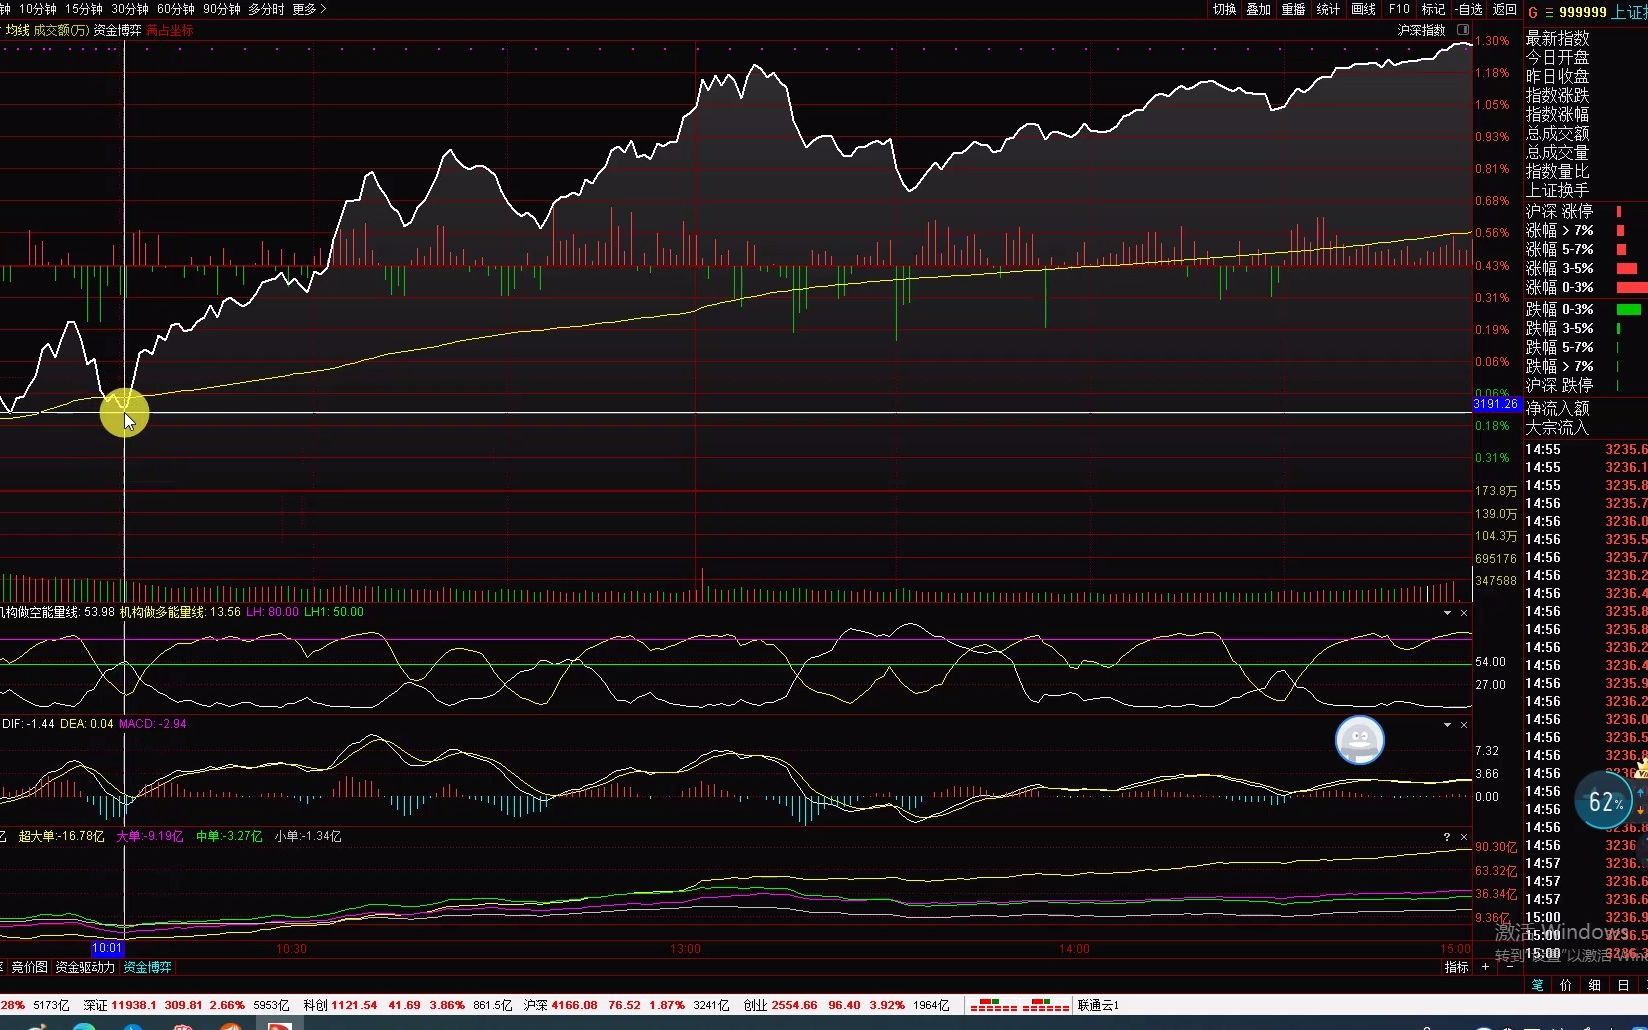The width and height of the screenshot is (1648, 1030).
Task: Close the MACD indicator panel
Action: coord(1464,724)
